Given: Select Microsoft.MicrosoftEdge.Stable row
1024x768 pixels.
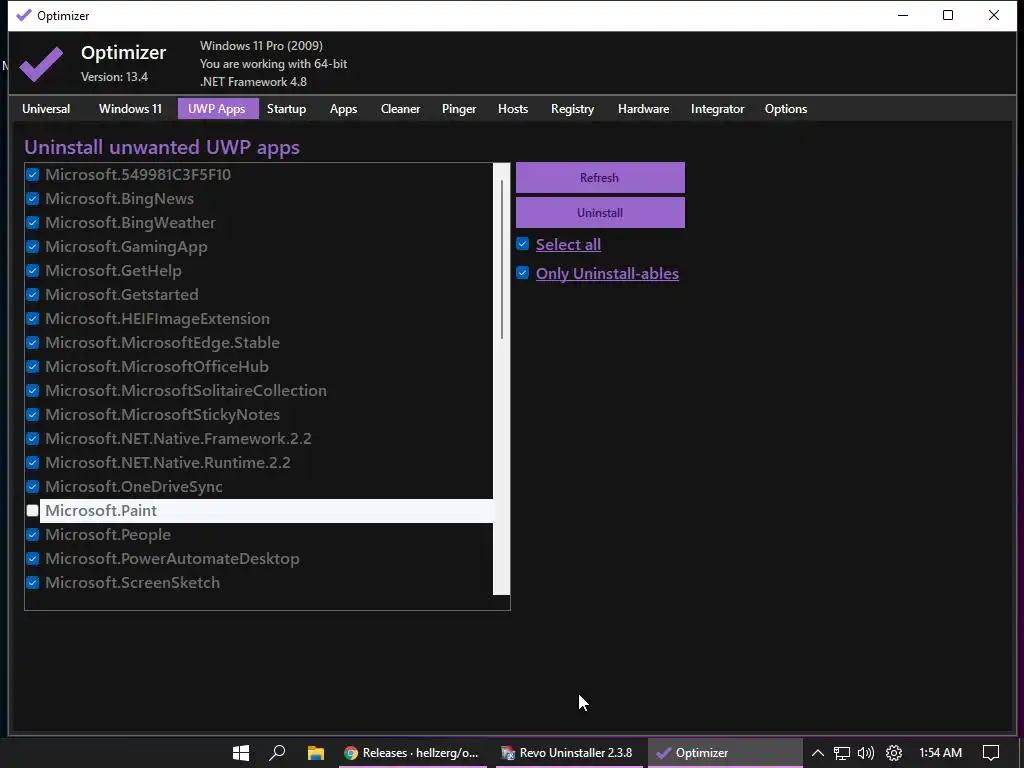Looking at the screenshot, I should tap(259, 343).
